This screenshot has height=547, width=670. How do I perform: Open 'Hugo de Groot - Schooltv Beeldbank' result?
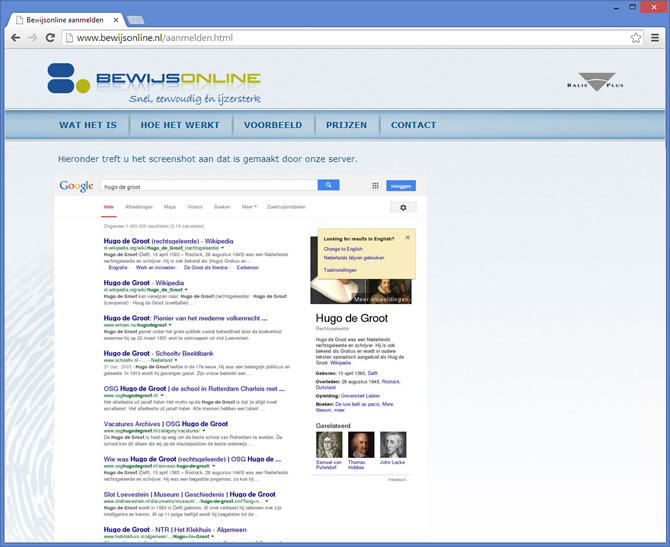click(x=158, y=353)
